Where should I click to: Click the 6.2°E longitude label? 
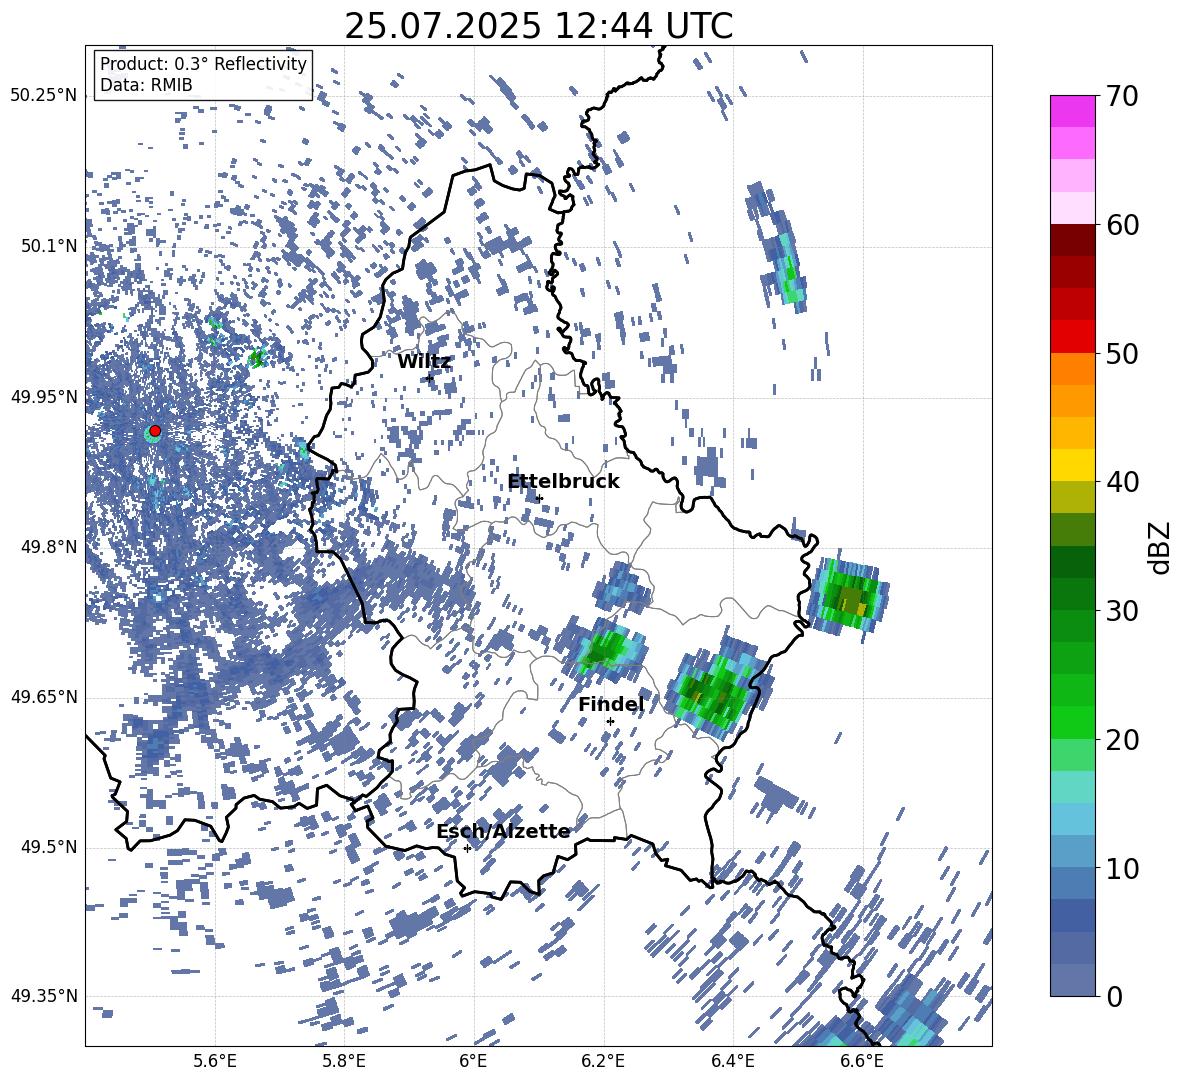[603, 1062]
